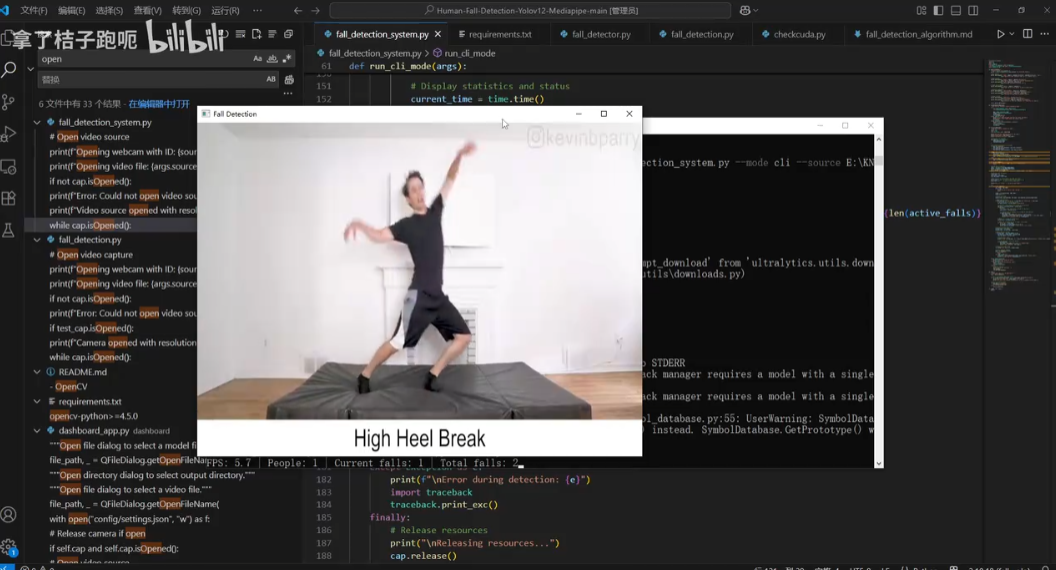
Task: Click the replace 替换 input field
Action: click(x=150, y=80)
